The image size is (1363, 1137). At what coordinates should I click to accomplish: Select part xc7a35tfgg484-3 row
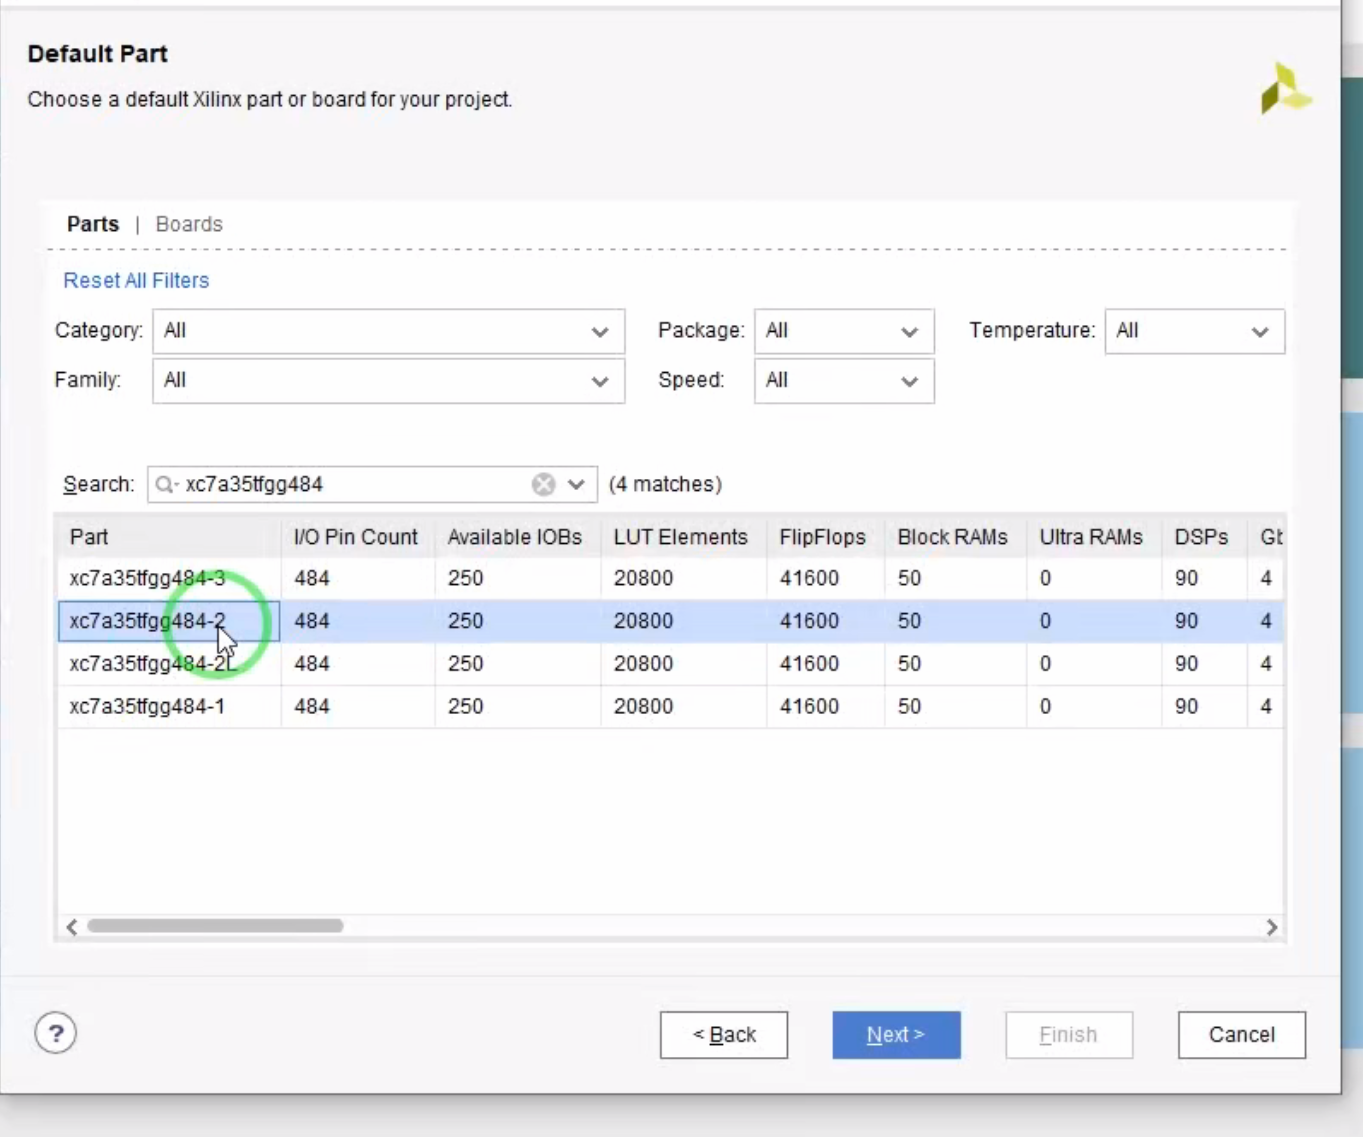670,578
